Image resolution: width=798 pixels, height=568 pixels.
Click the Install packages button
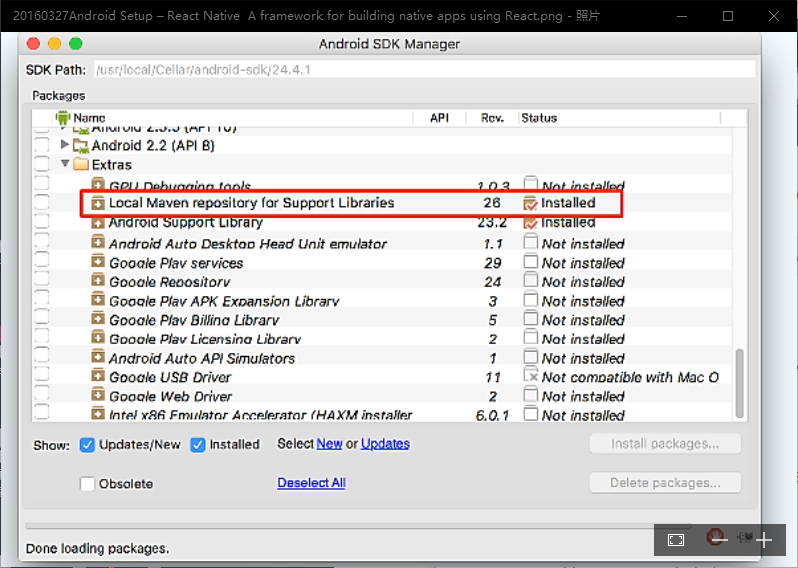tap(665, 444)
